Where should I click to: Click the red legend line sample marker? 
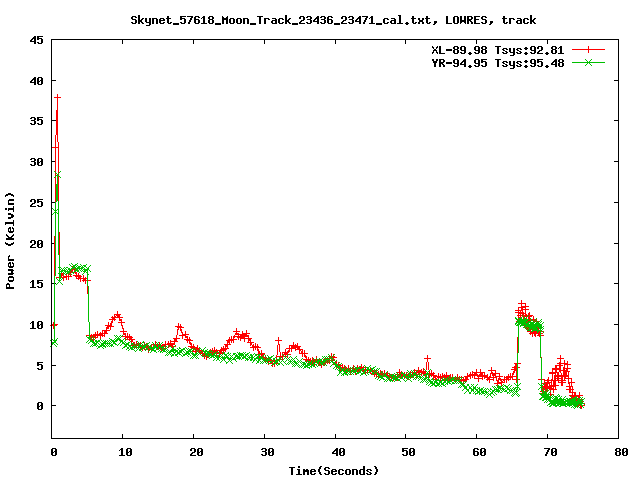(588, 50)
